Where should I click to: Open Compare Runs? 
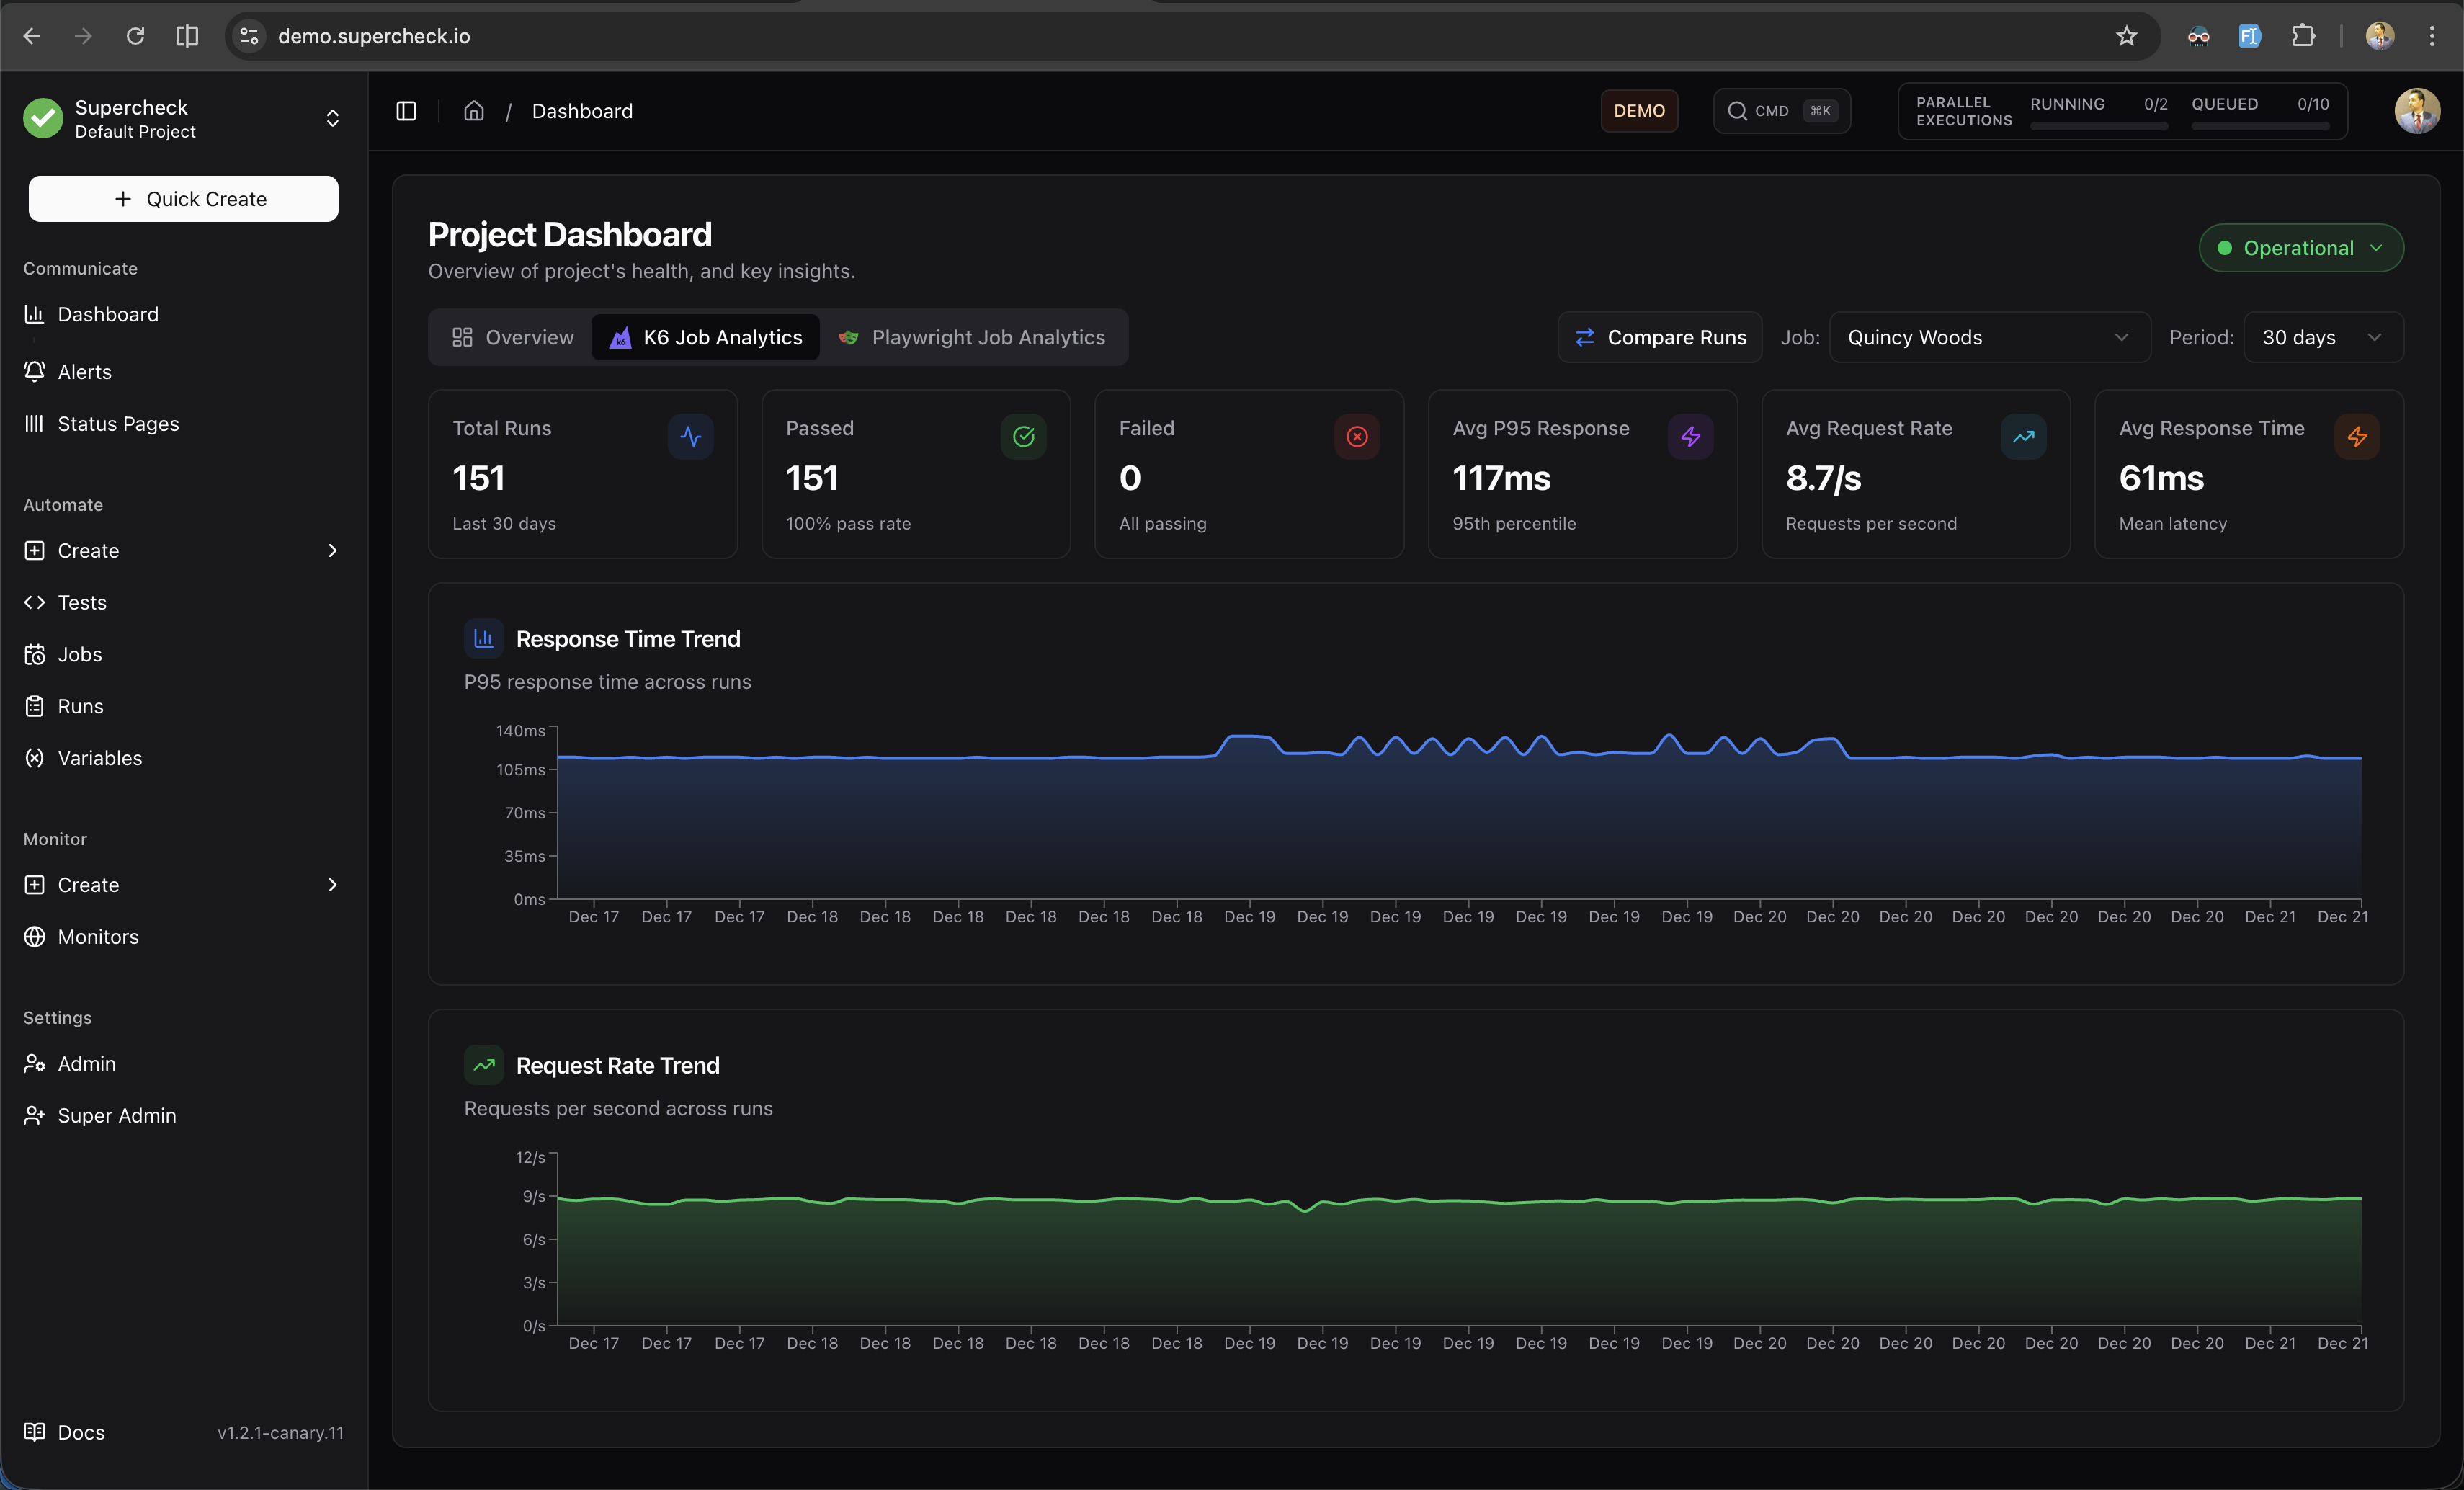tap(1659, 337)
